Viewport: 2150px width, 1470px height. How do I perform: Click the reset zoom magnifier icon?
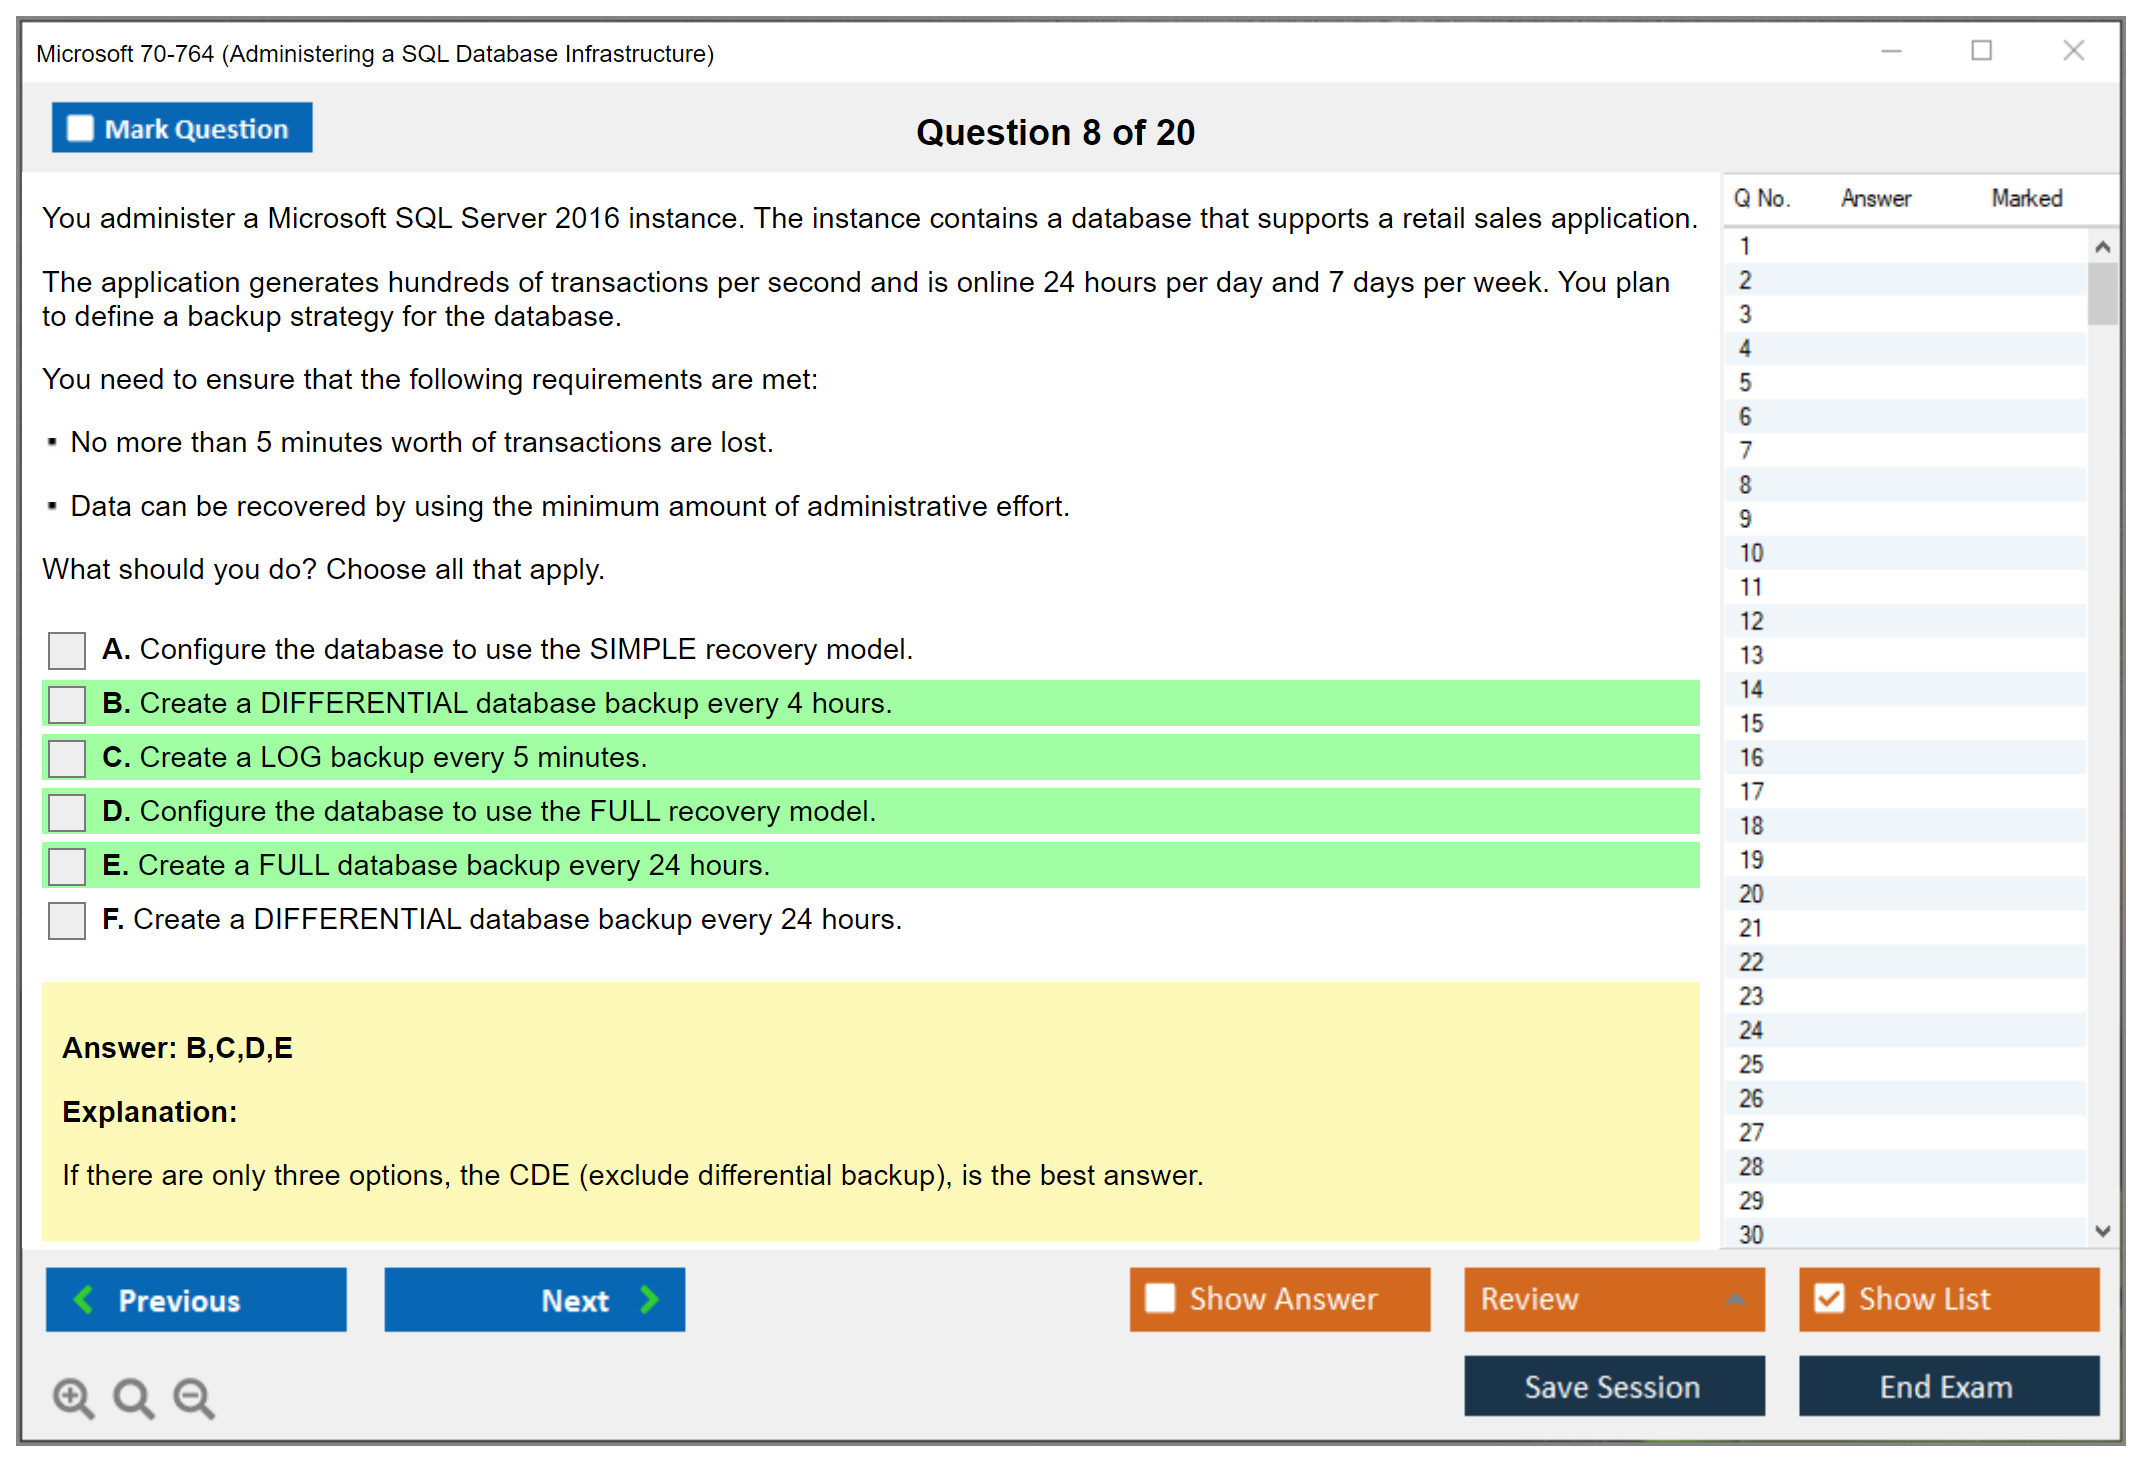tap(133, 1397)
